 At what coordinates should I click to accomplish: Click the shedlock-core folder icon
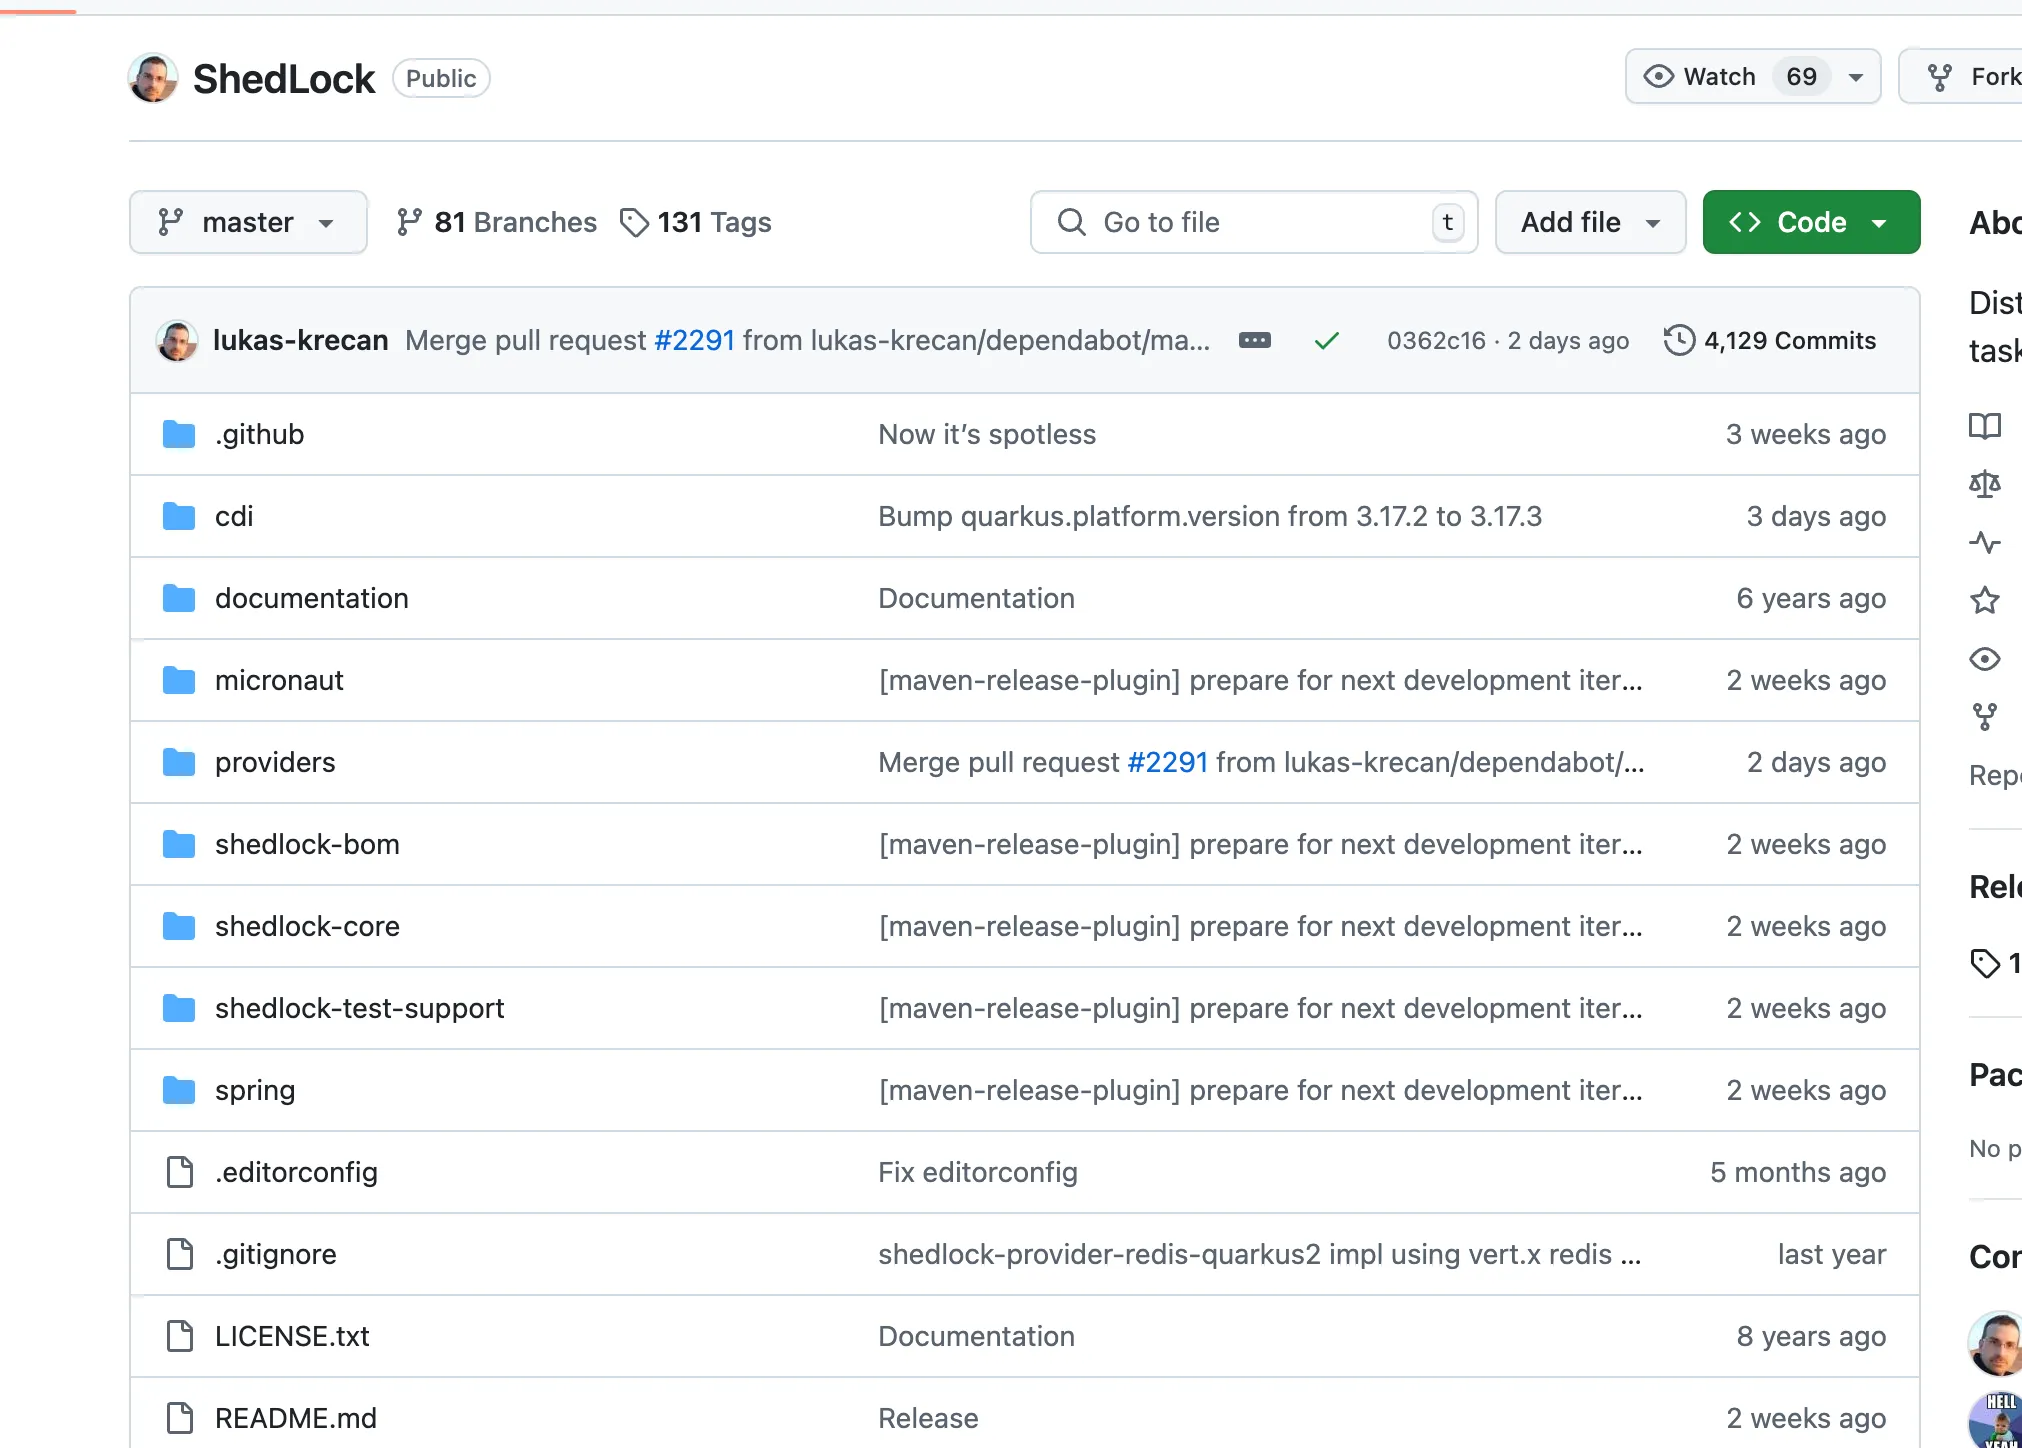[x=179, y=926]
